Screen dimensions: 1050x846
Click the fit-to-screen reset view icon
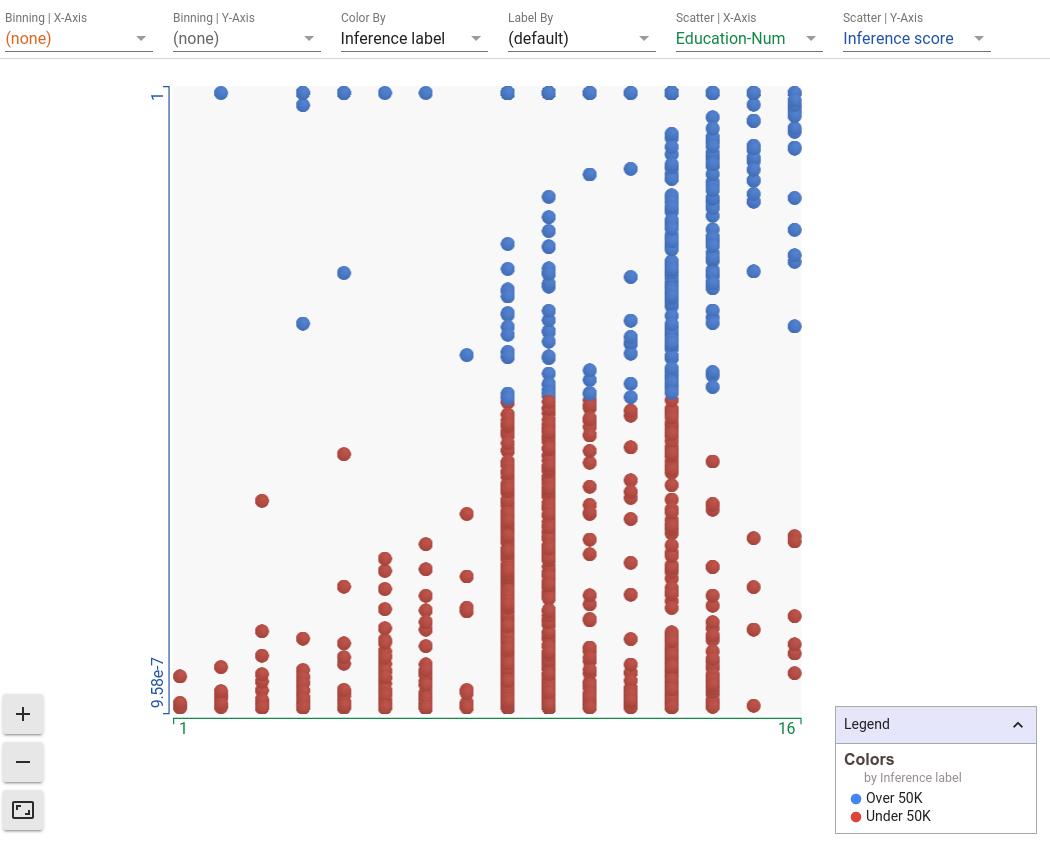point(23,810)
